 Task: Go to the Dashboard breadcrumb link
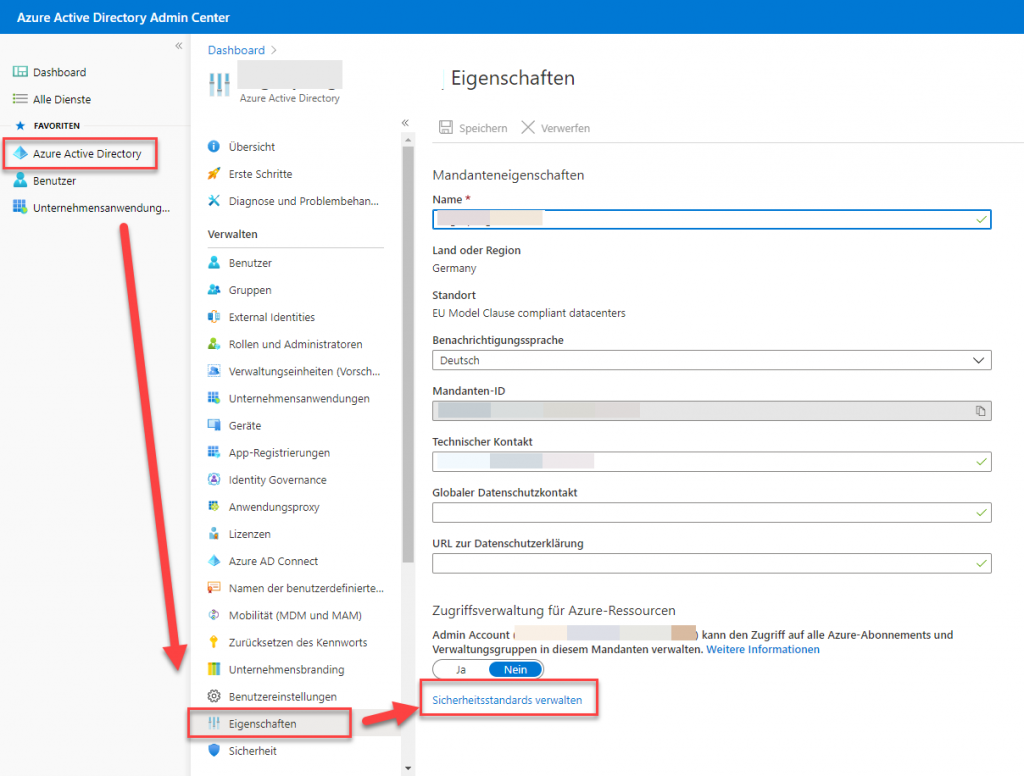[236, 50]
